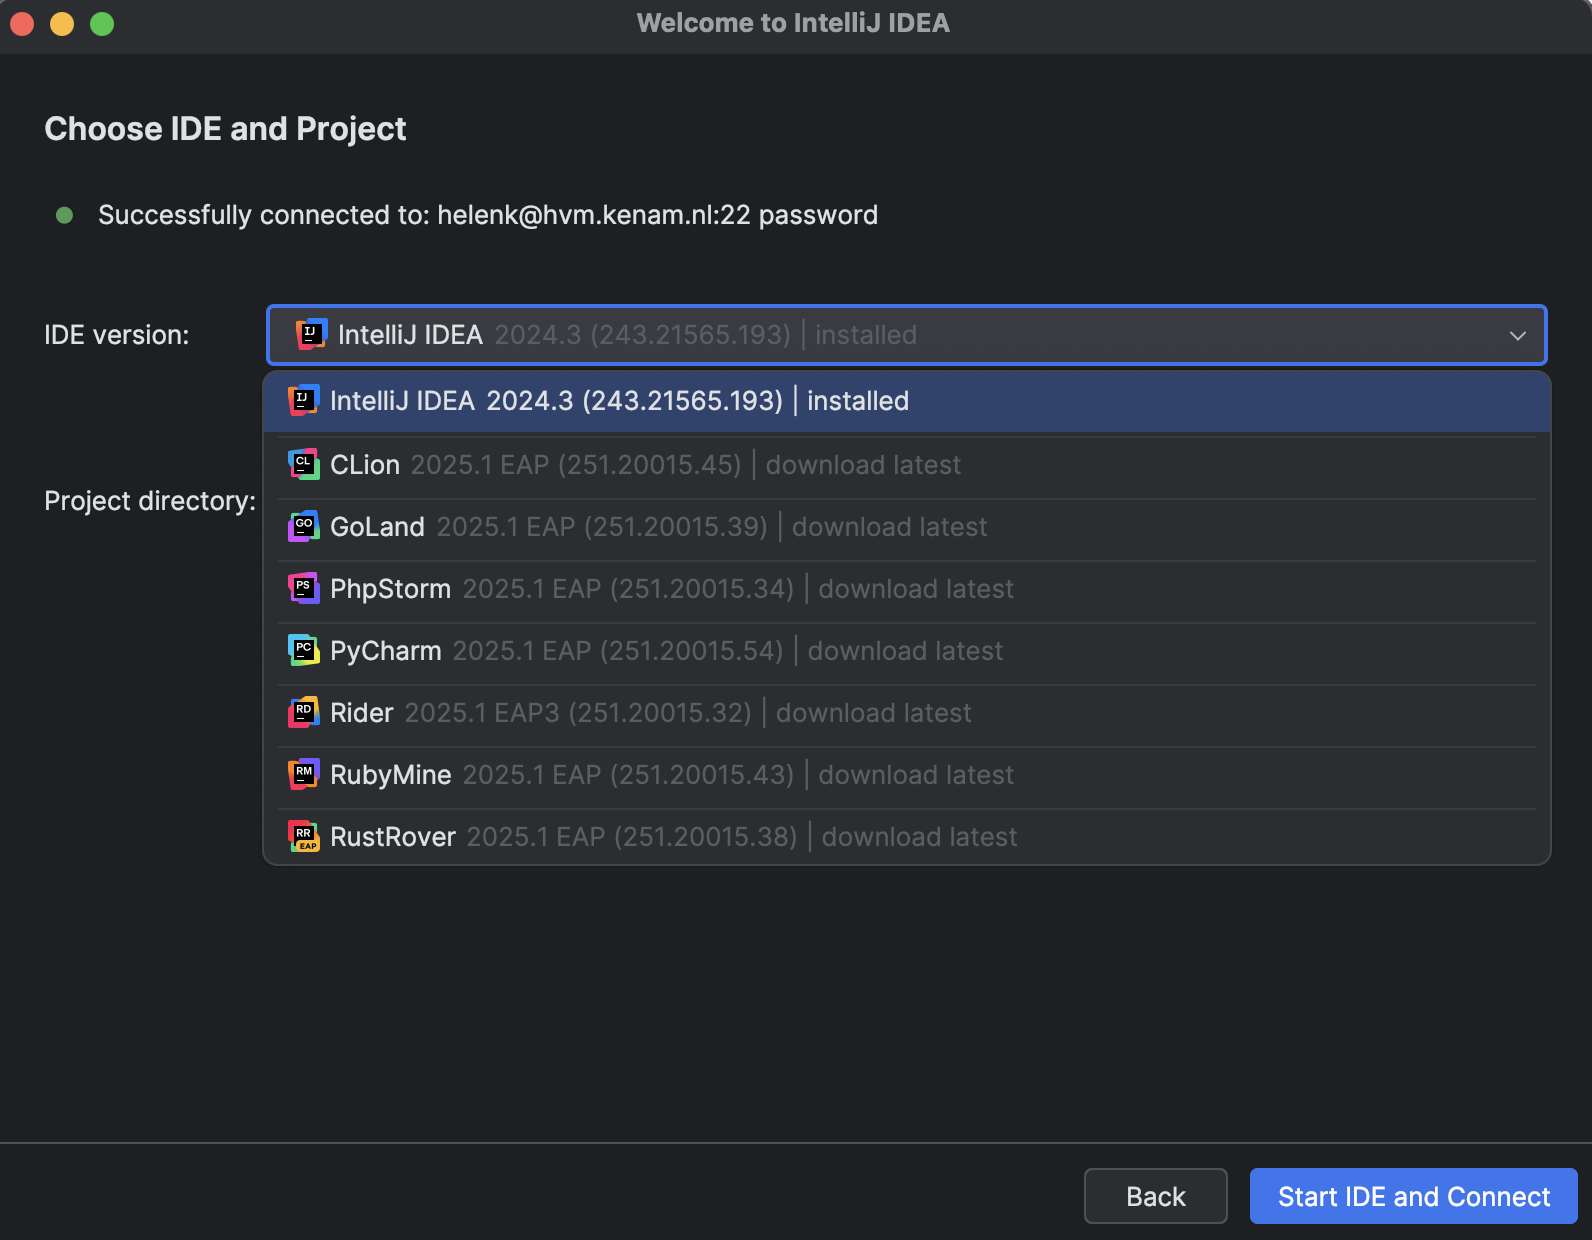
Task: Click the PyCharm product icon
Action: click(x=304, y=650)
